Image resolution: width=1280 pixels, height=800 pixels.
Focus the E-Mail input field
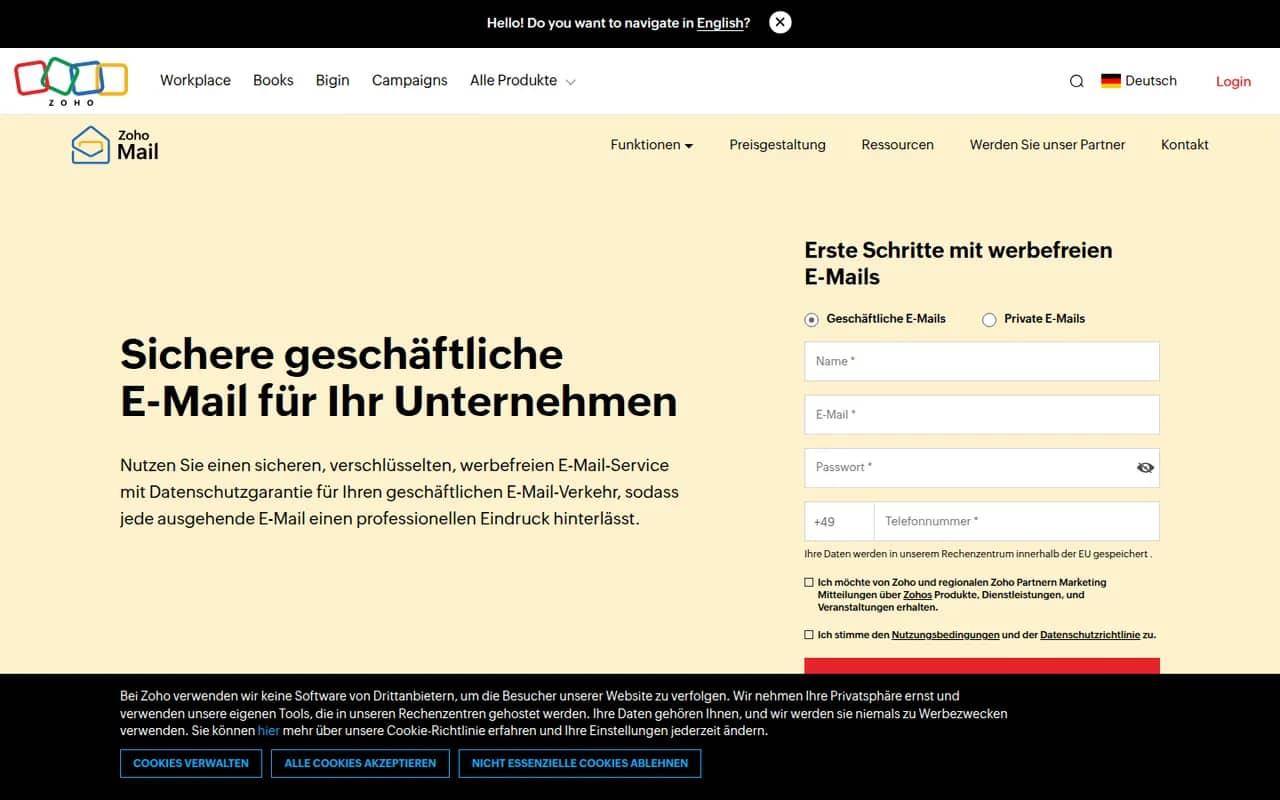[982, 414]
